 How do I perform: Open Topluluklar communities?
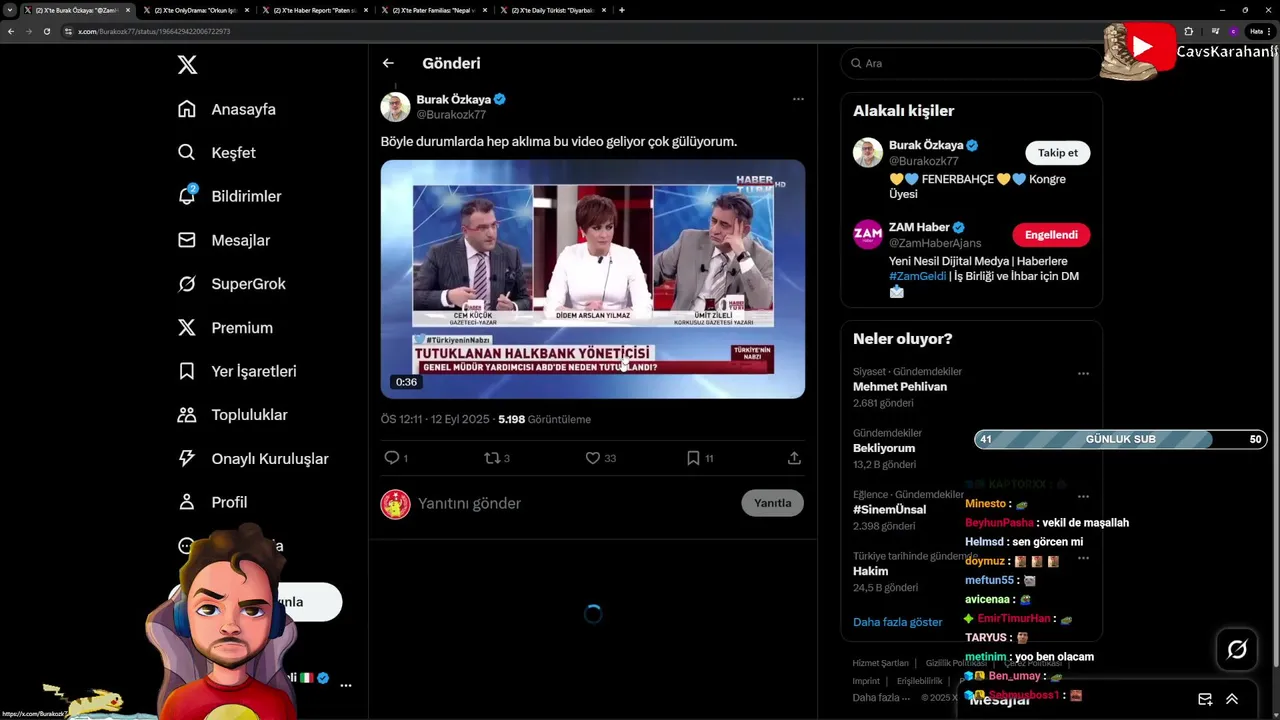coord(232,415)
